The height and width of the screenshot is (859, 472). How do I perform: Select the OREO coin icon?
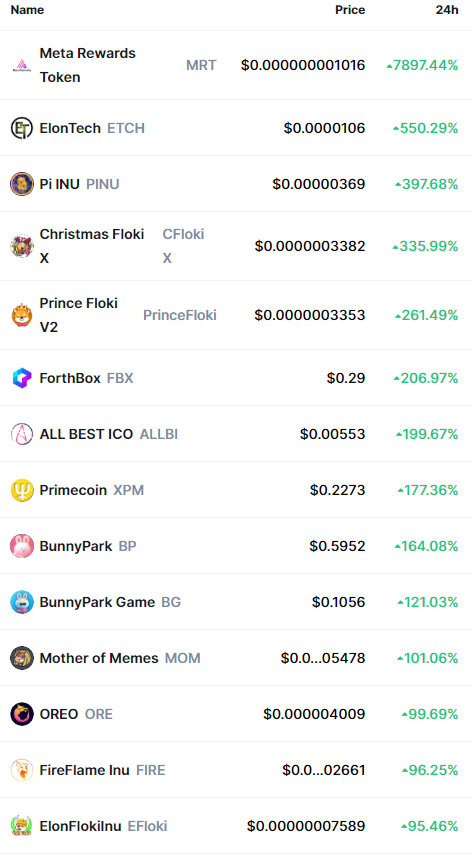(x=22, y=714)
